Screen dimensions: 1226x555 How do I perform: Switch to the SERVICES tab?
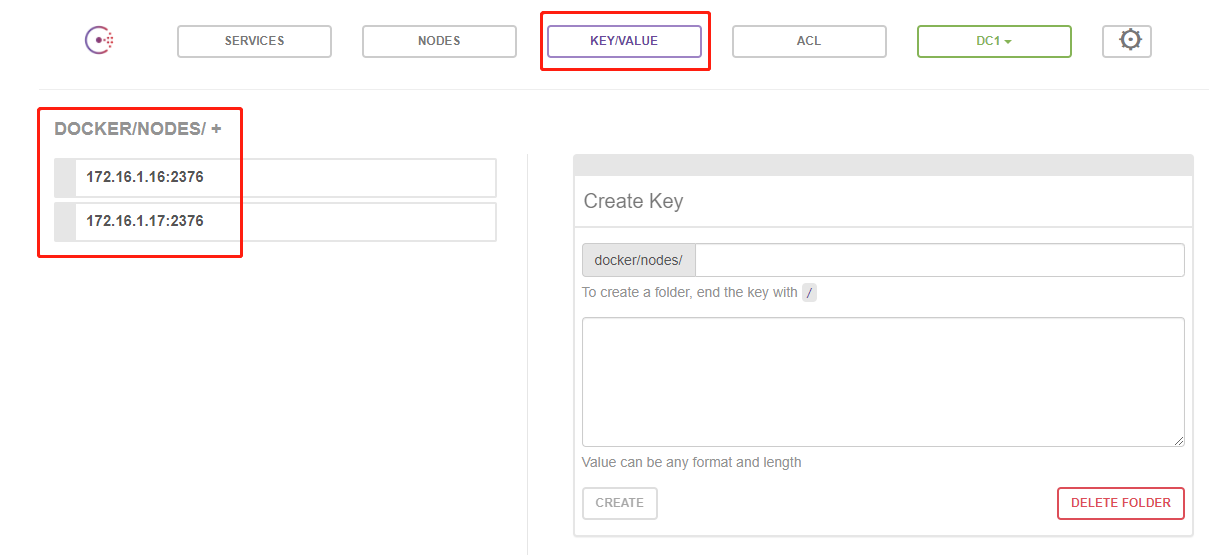[x=254, y=41]
